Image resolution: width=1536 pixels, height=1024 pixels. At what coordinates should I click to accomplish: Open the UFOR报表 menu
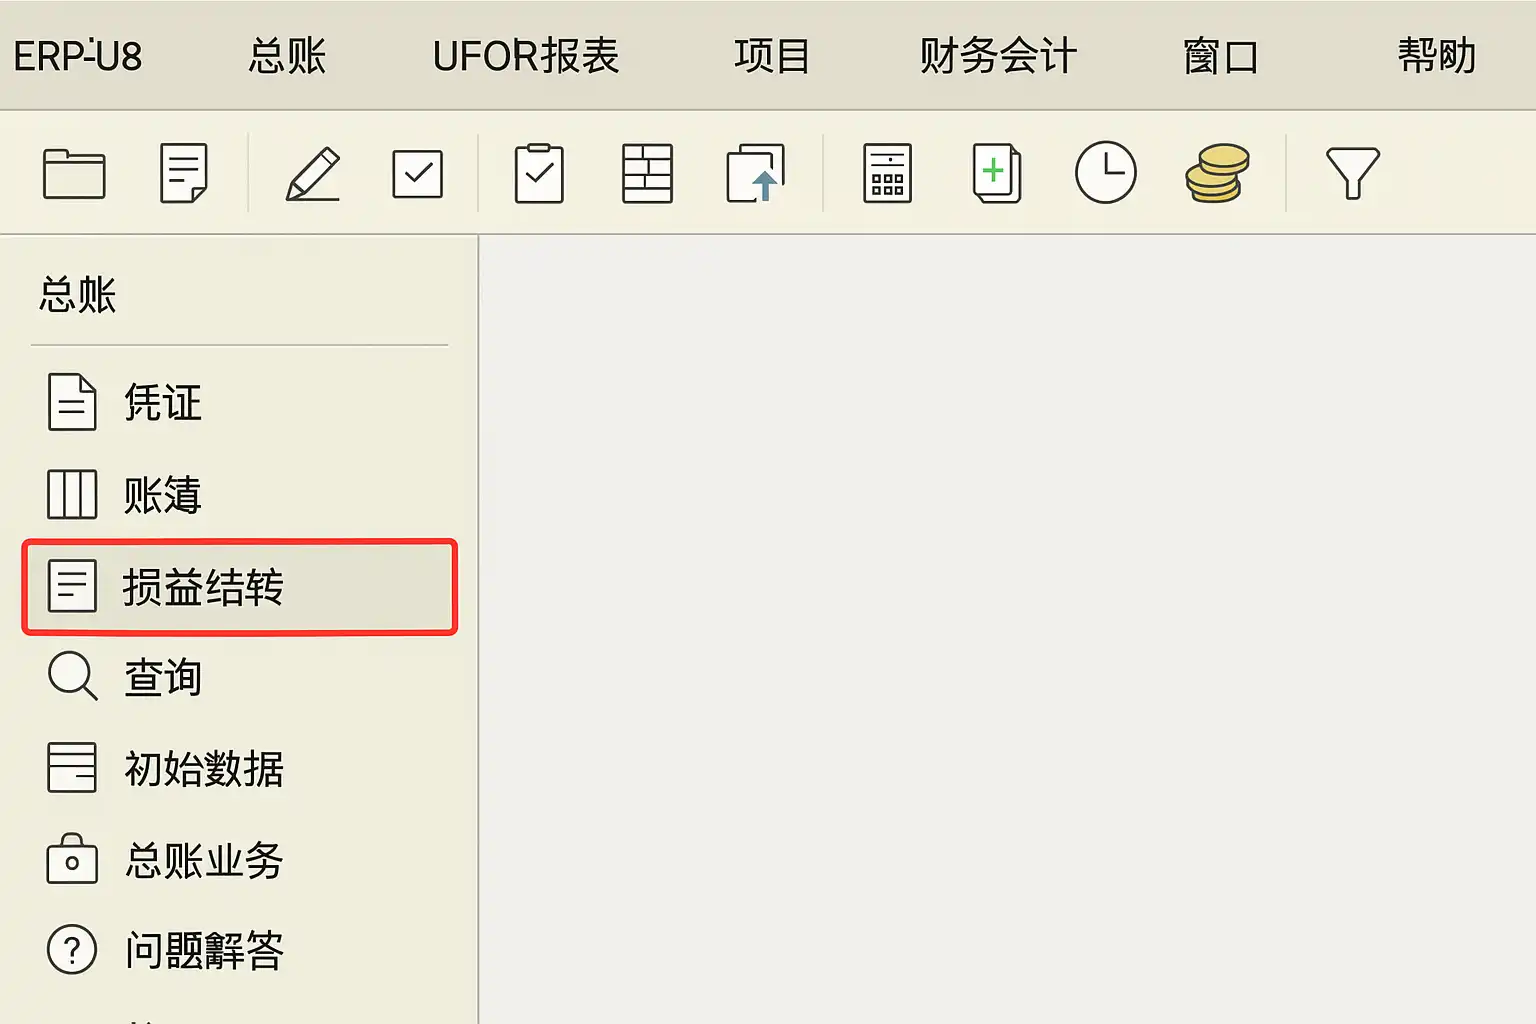526,56
